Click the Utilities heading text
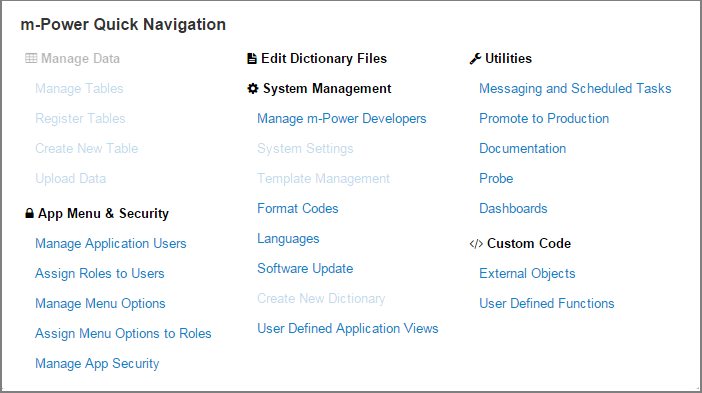The width and height of the screenshot is (702, 393). [x=509, y=59]
